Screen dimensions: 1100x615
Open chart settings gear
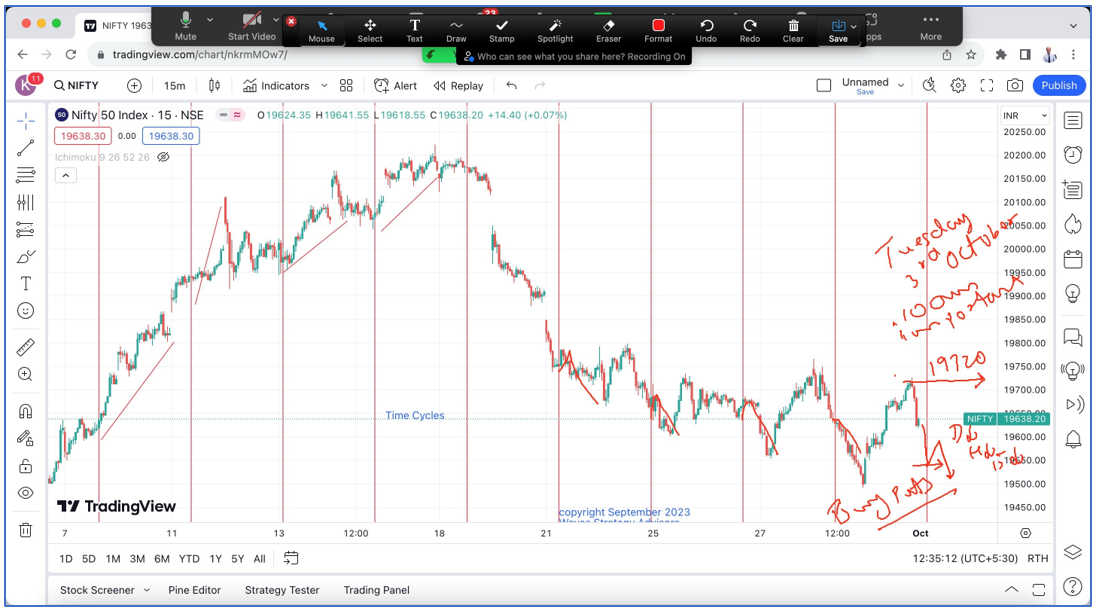pos(958,86)
